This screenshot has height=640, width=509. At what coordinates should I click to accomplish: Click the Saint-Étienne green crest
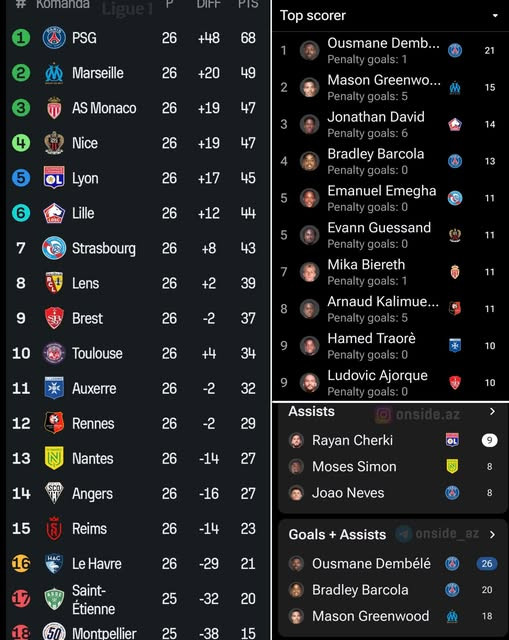pos(54,599)
